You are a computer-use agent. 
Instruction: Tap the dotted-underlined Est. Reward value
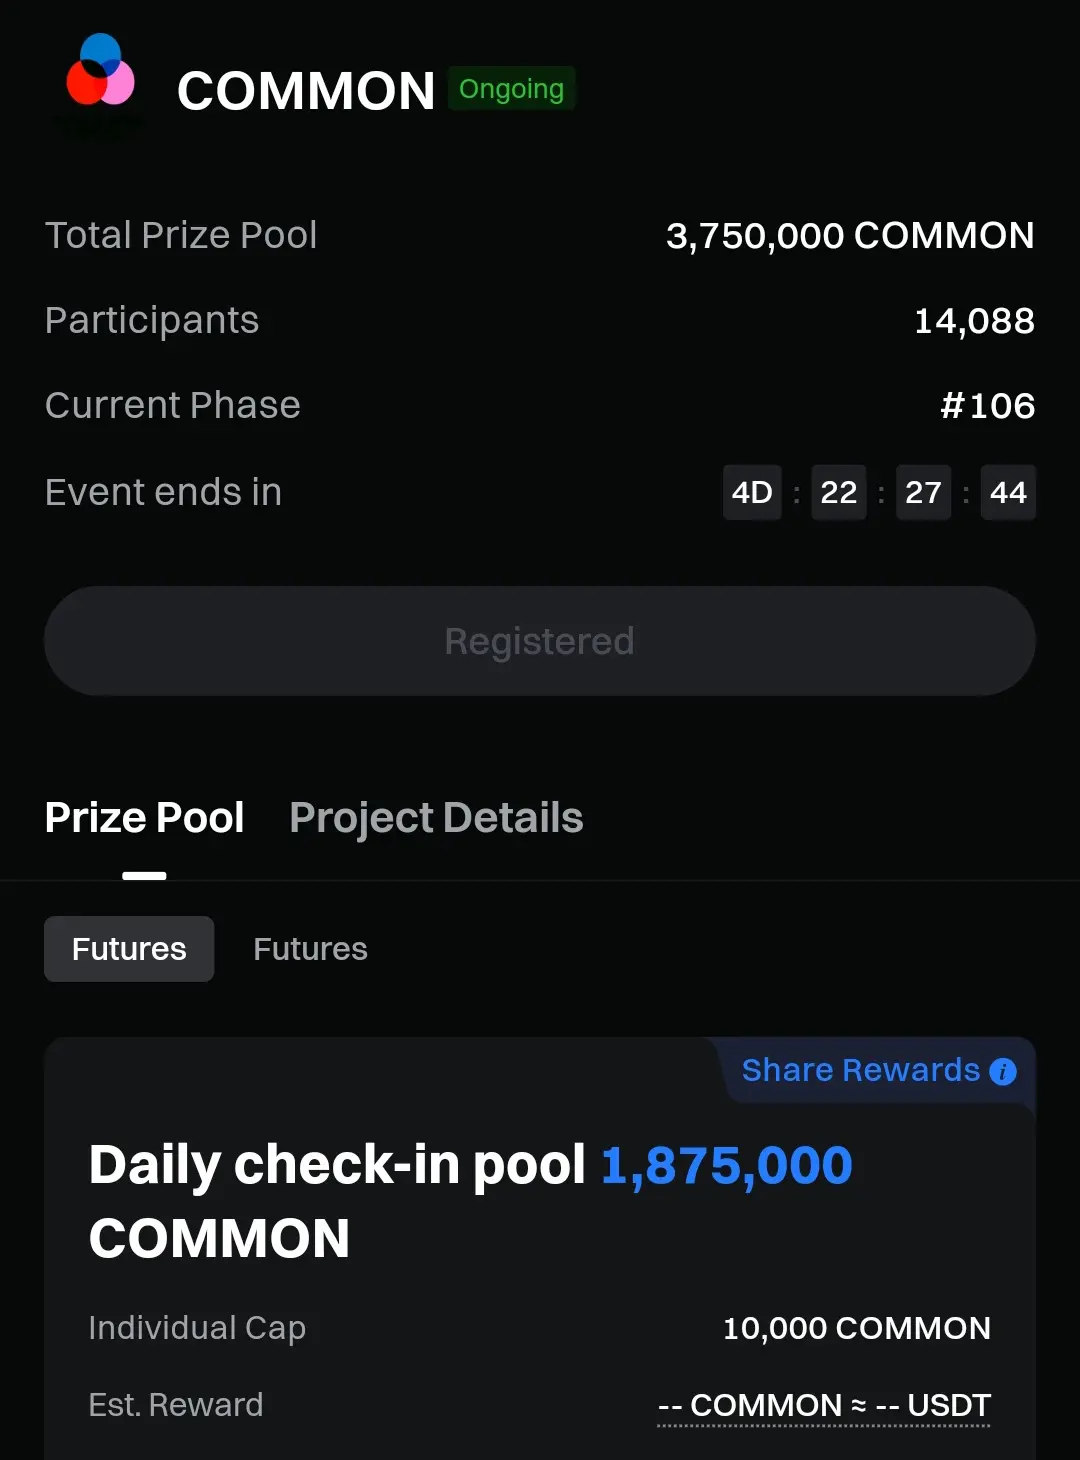tap(824, 1405)
